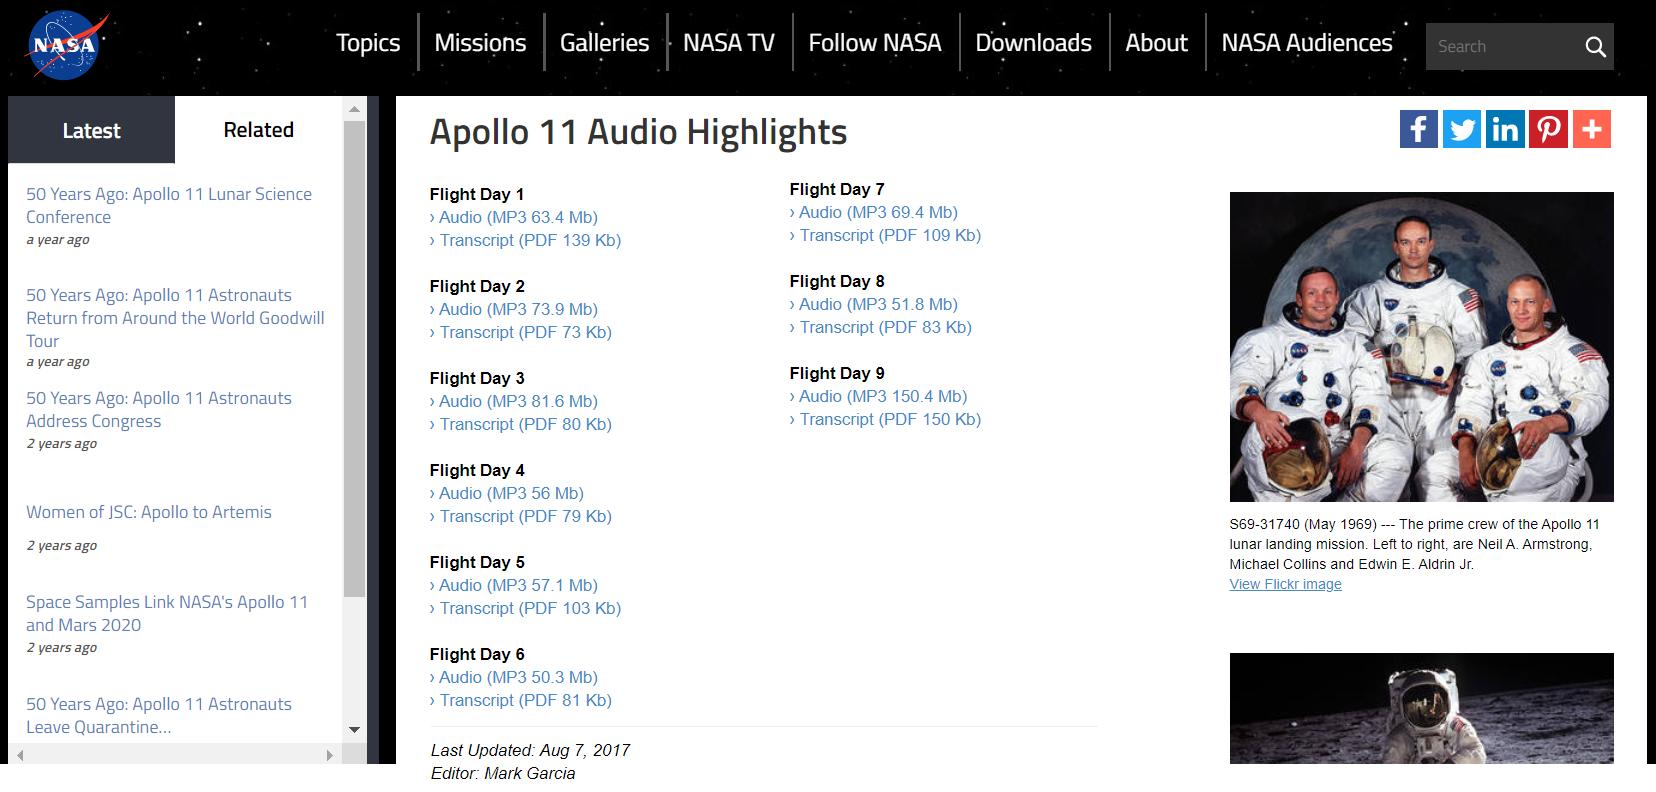The height and width of the screenshot is (792, 1656).
Task: Switch to the Related tab
Action: coord(258,130)
